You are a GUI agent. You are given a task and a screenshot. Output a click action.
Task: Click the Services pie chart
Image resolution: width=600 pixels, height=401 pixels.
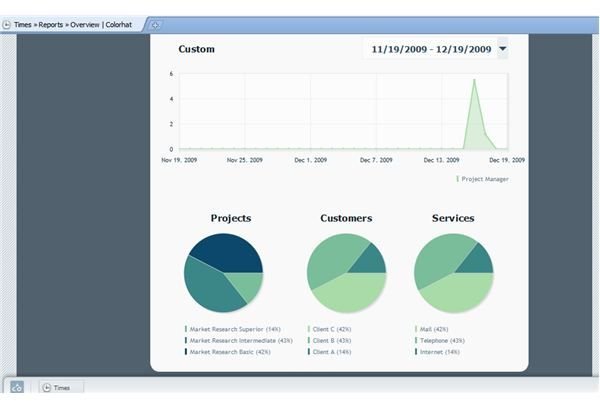point(453,273)
